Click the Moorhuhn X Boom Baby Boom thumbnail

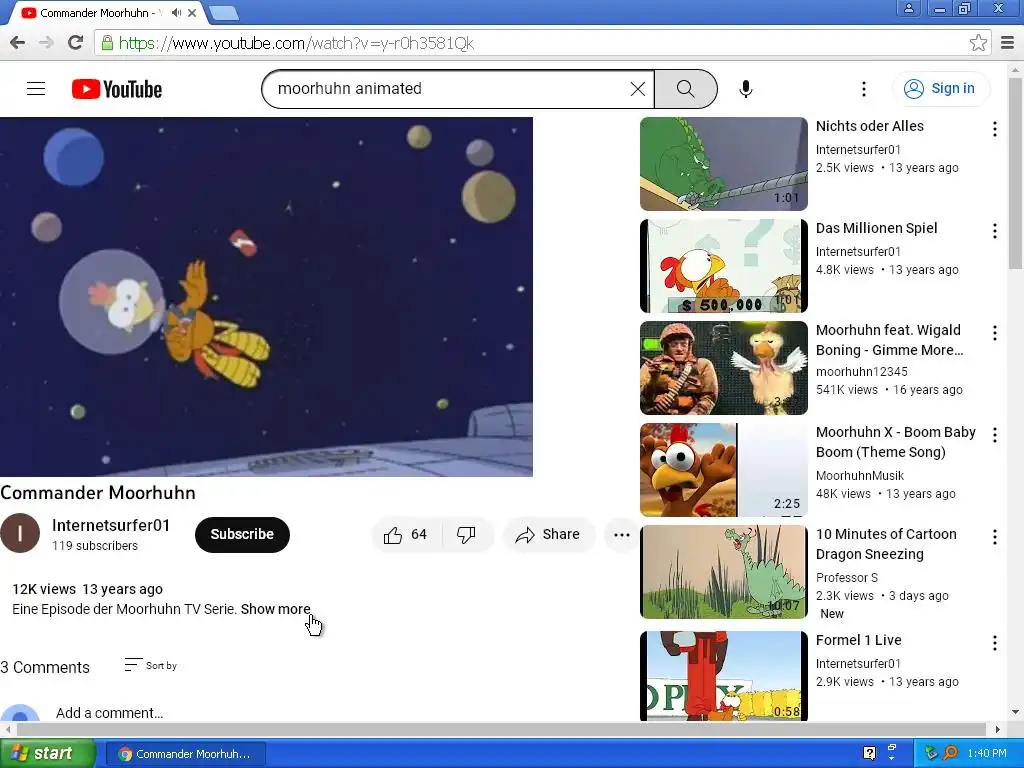coord(724,470)
